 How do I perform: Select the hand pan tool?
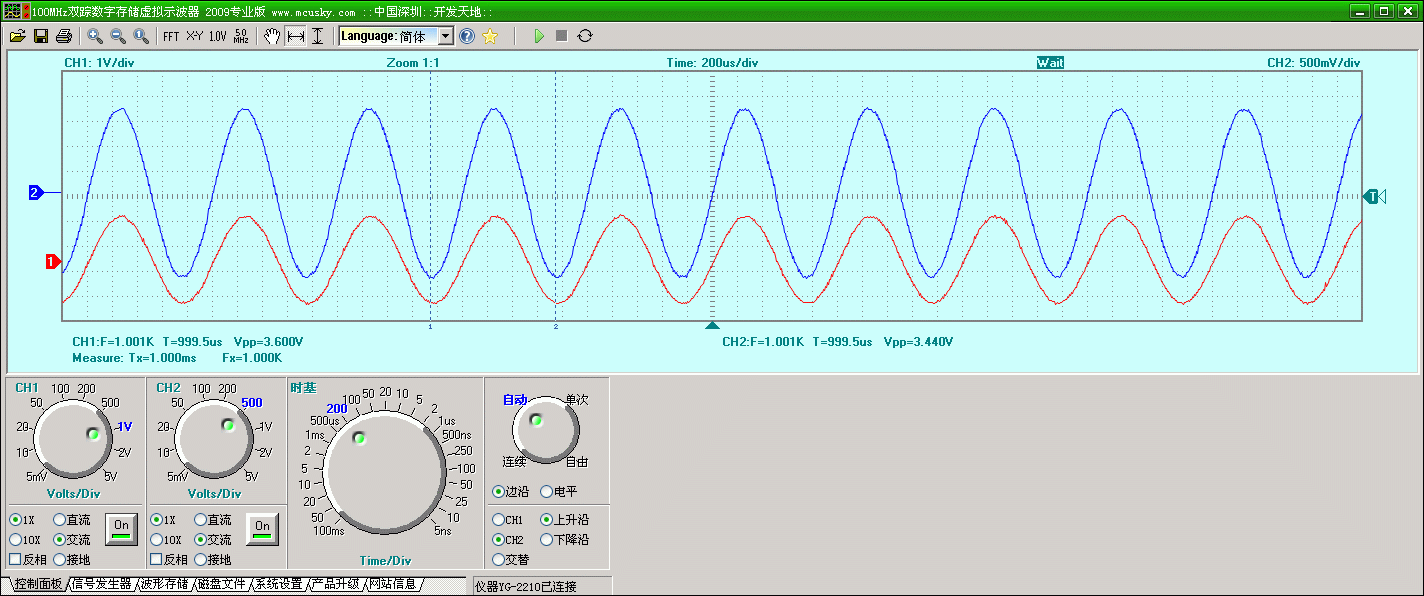pos(271,36)
